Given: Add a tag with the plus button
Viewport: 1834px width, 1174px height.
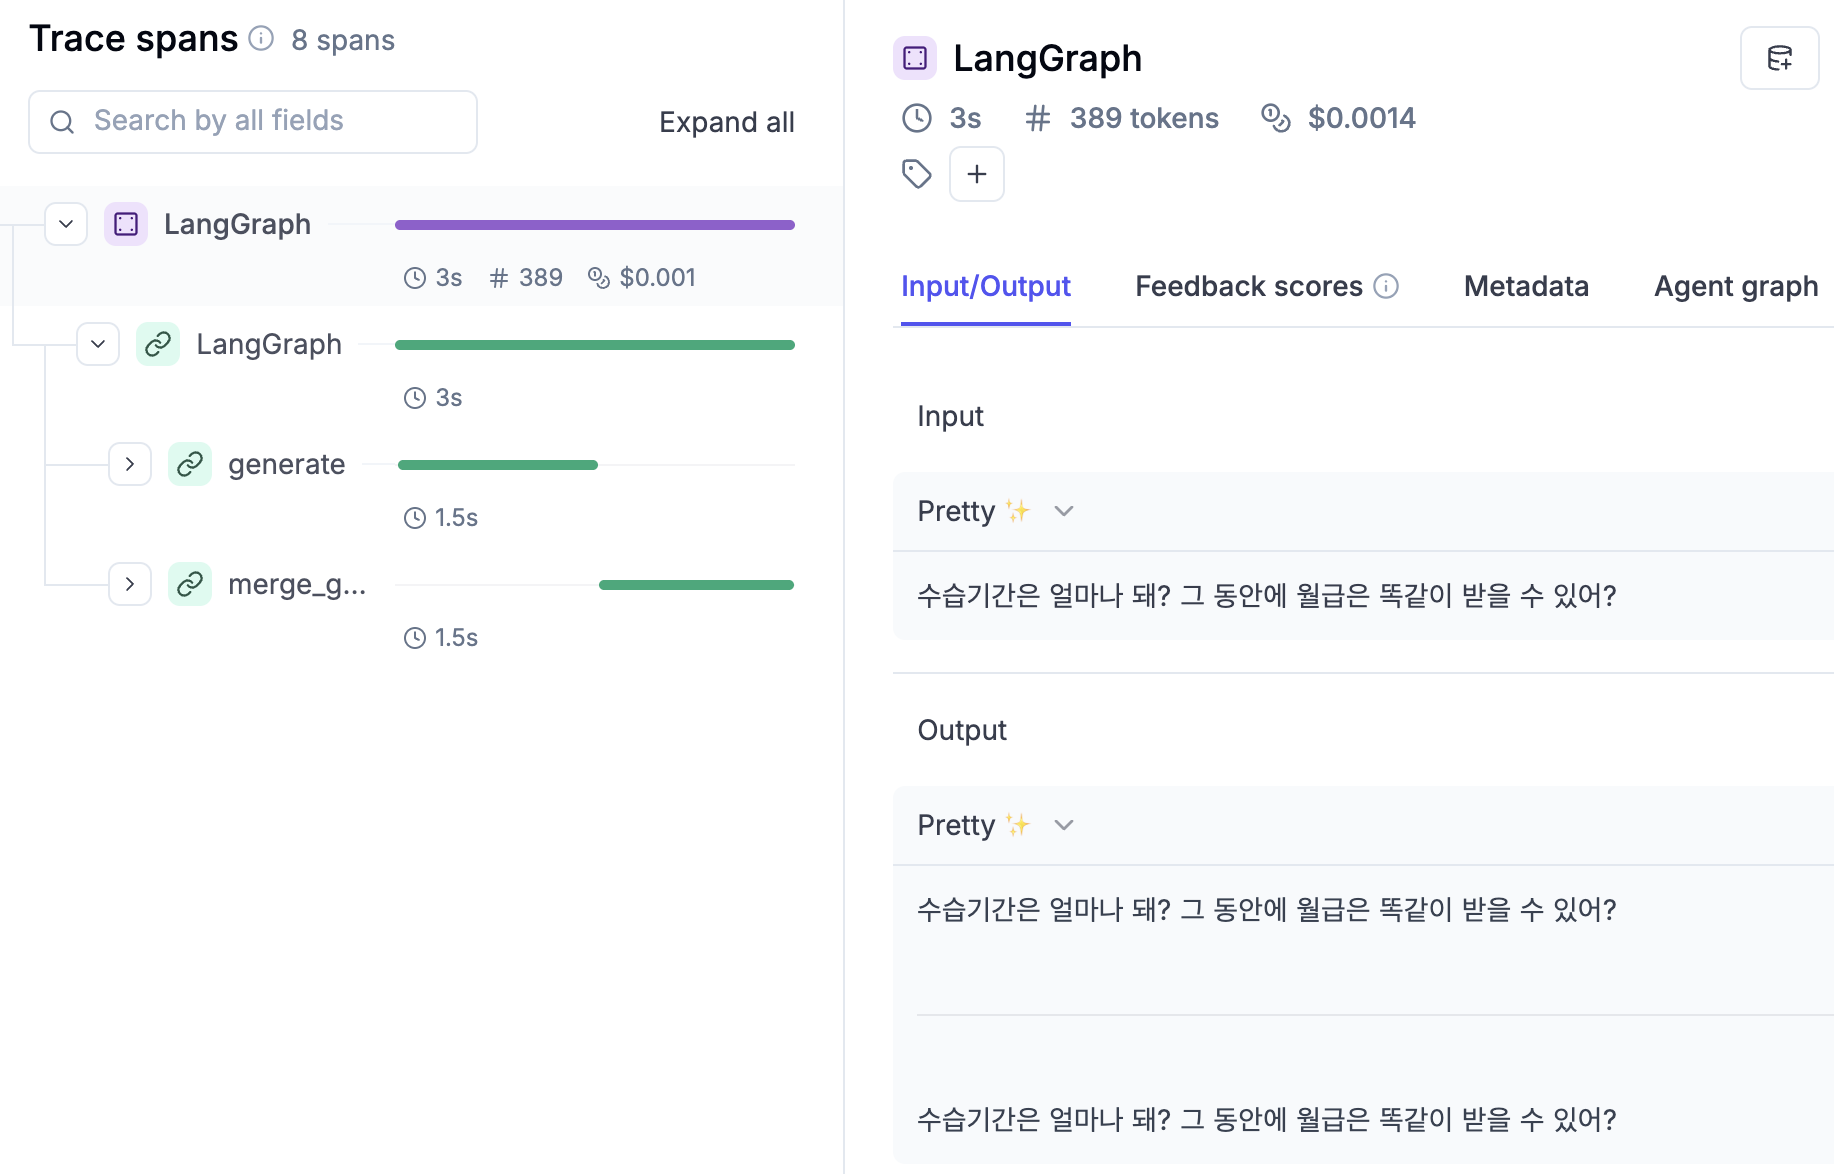Looking at the screenshot, I should pyautogui.click(x=977, y=174).
